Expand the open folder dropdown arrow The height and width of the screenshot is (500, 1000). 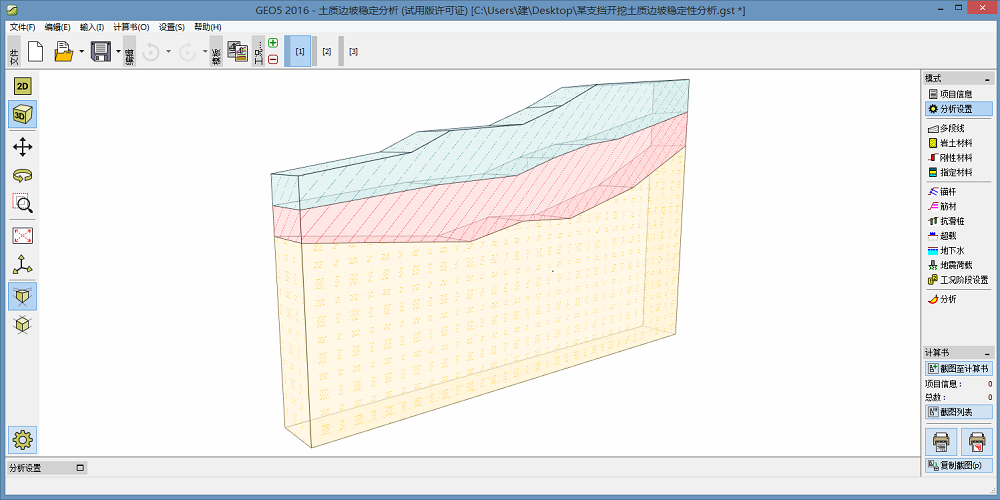[81, 51]
